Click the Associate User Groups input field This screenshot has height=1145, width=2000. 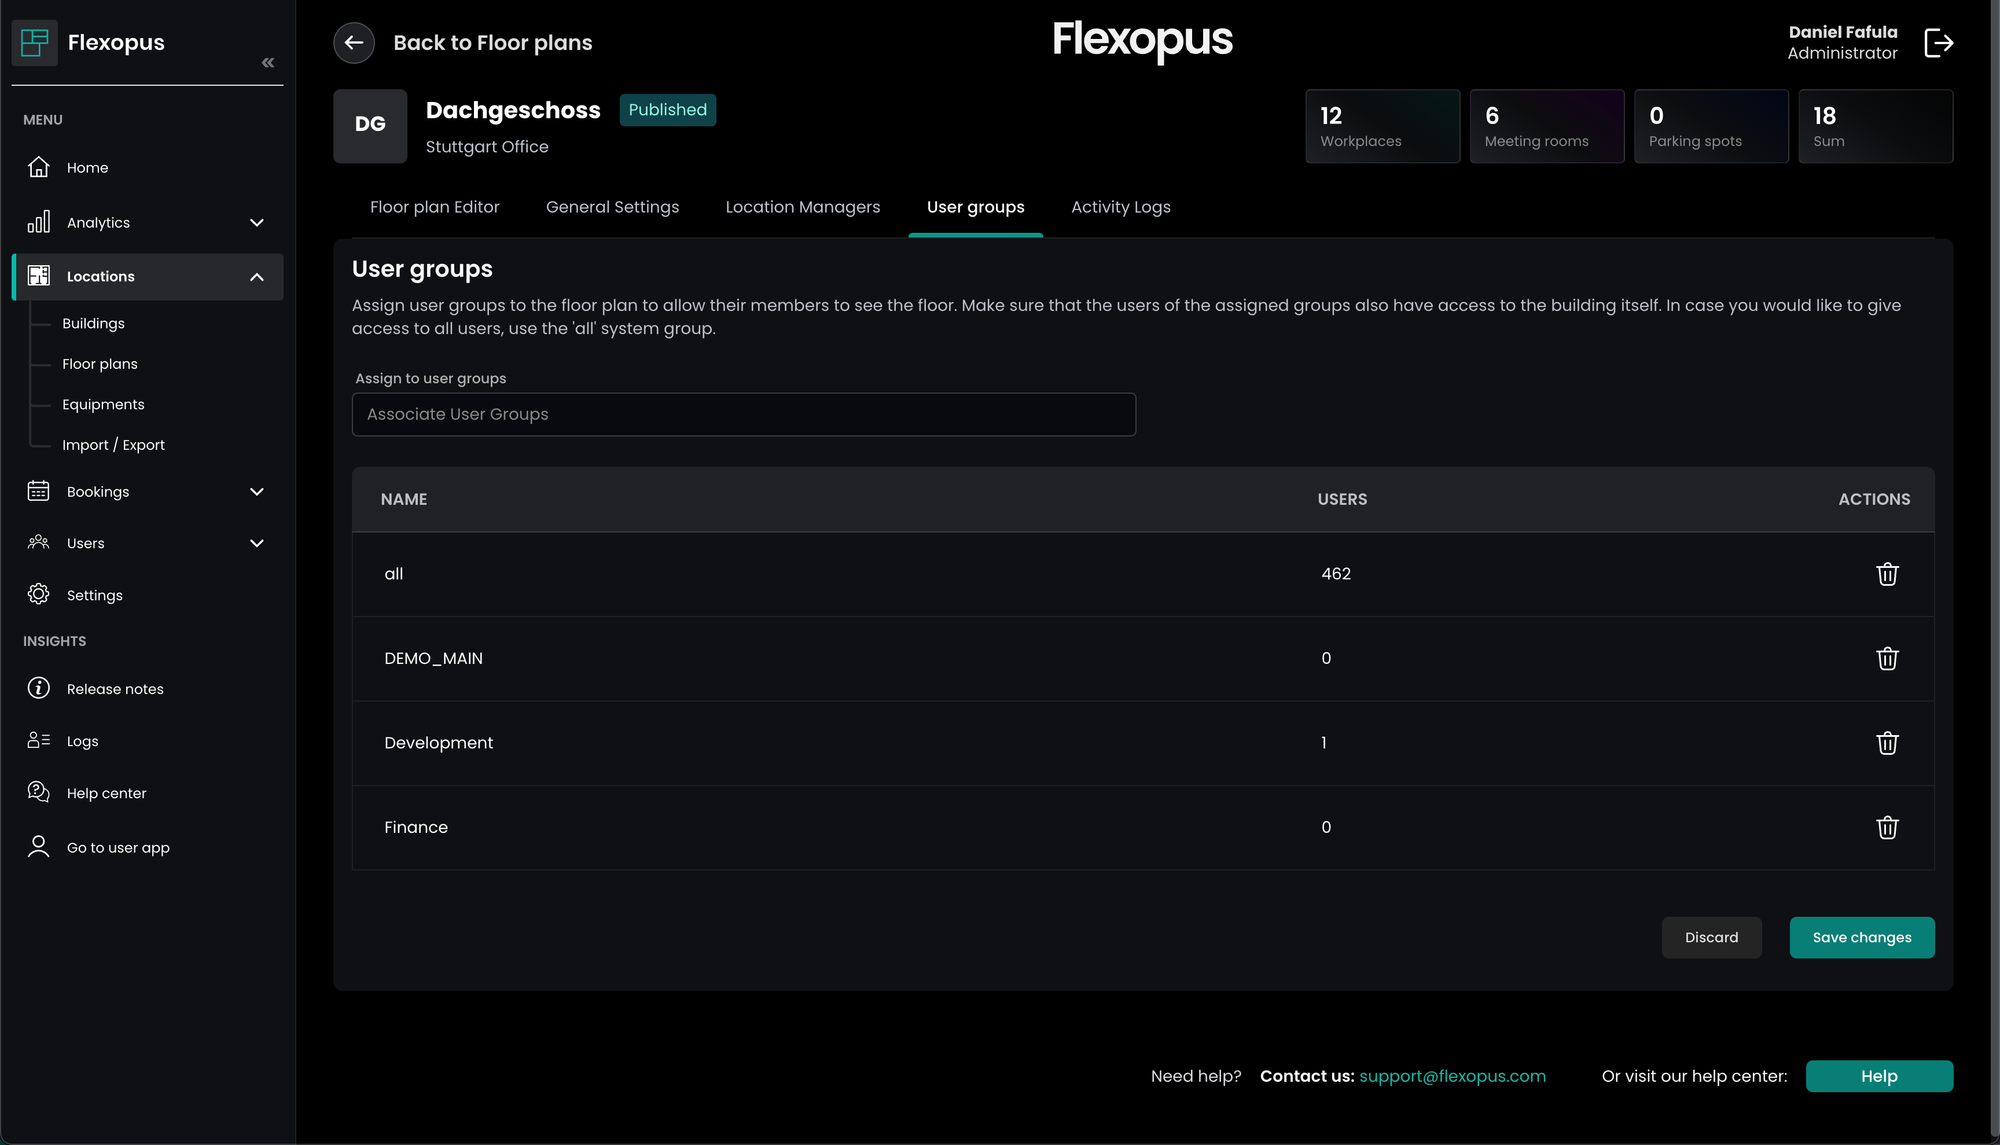pyautogui.click(x=743, y=414)
